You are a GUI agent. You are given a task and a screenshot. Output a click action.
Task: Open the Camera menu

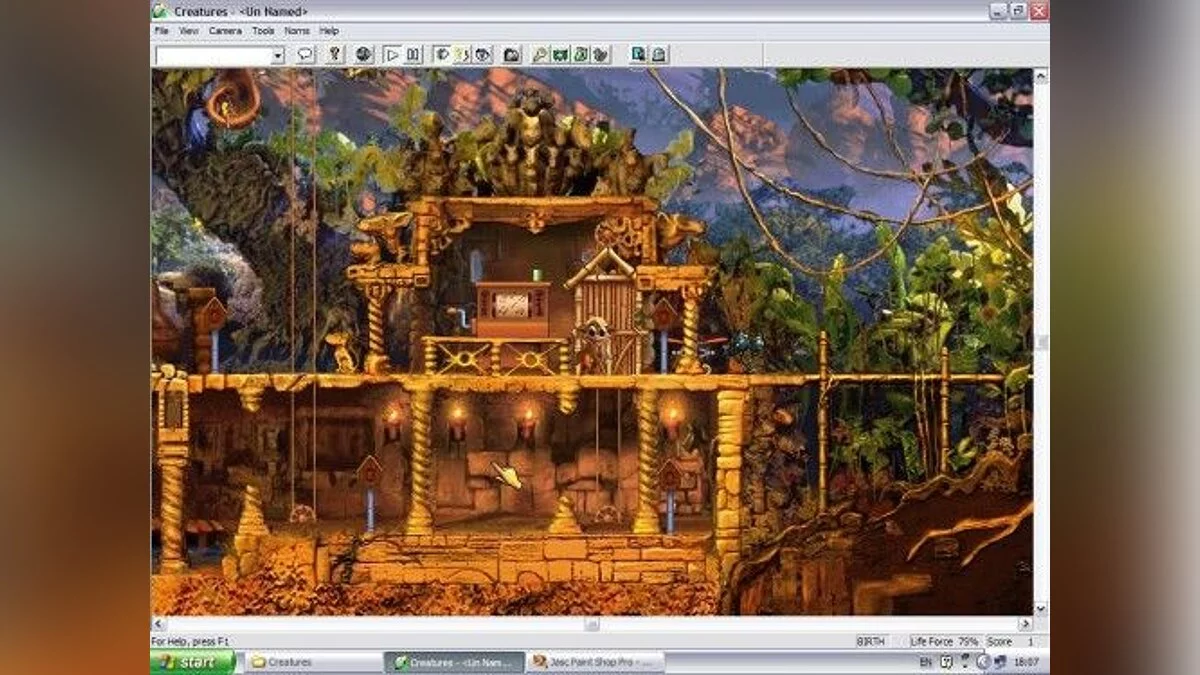pyautogui.click(x=225, y=31)
